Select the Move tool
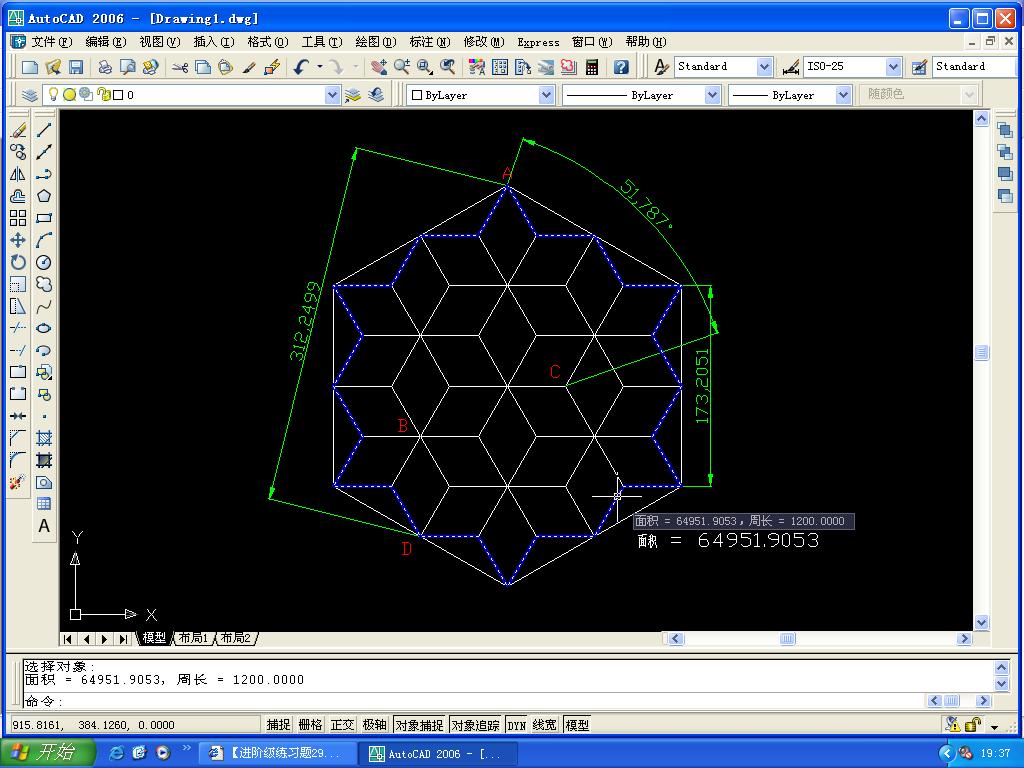This screenshot has height=768, width=1024. pyautogui.click(x=18, y=240)
